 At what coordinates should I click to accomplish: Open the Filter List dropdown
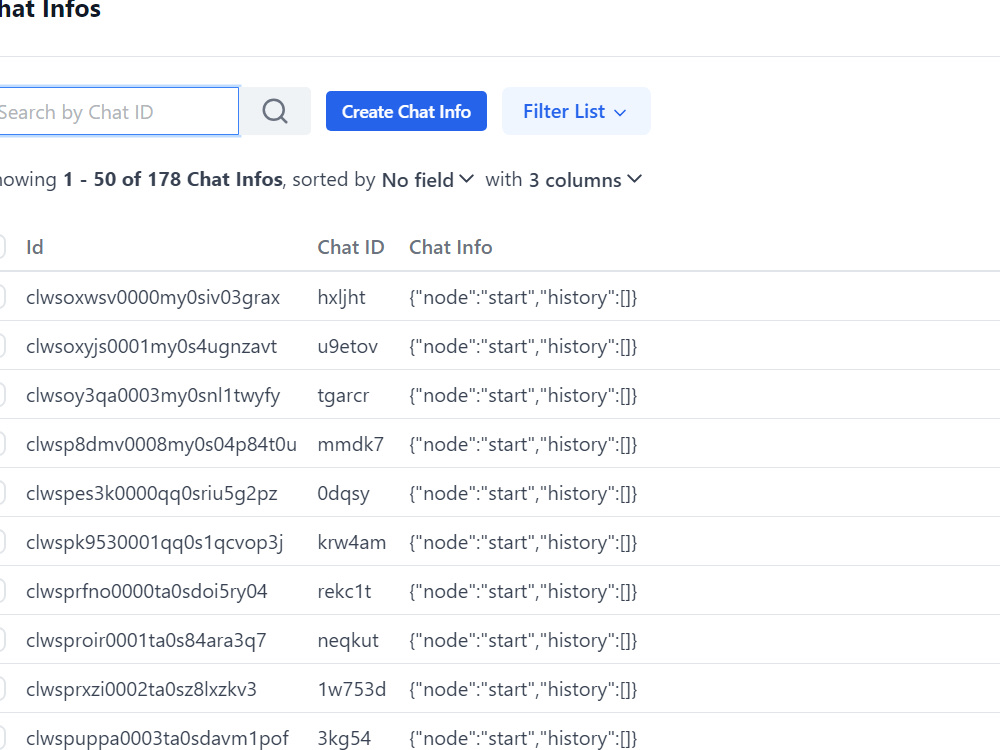576,112
